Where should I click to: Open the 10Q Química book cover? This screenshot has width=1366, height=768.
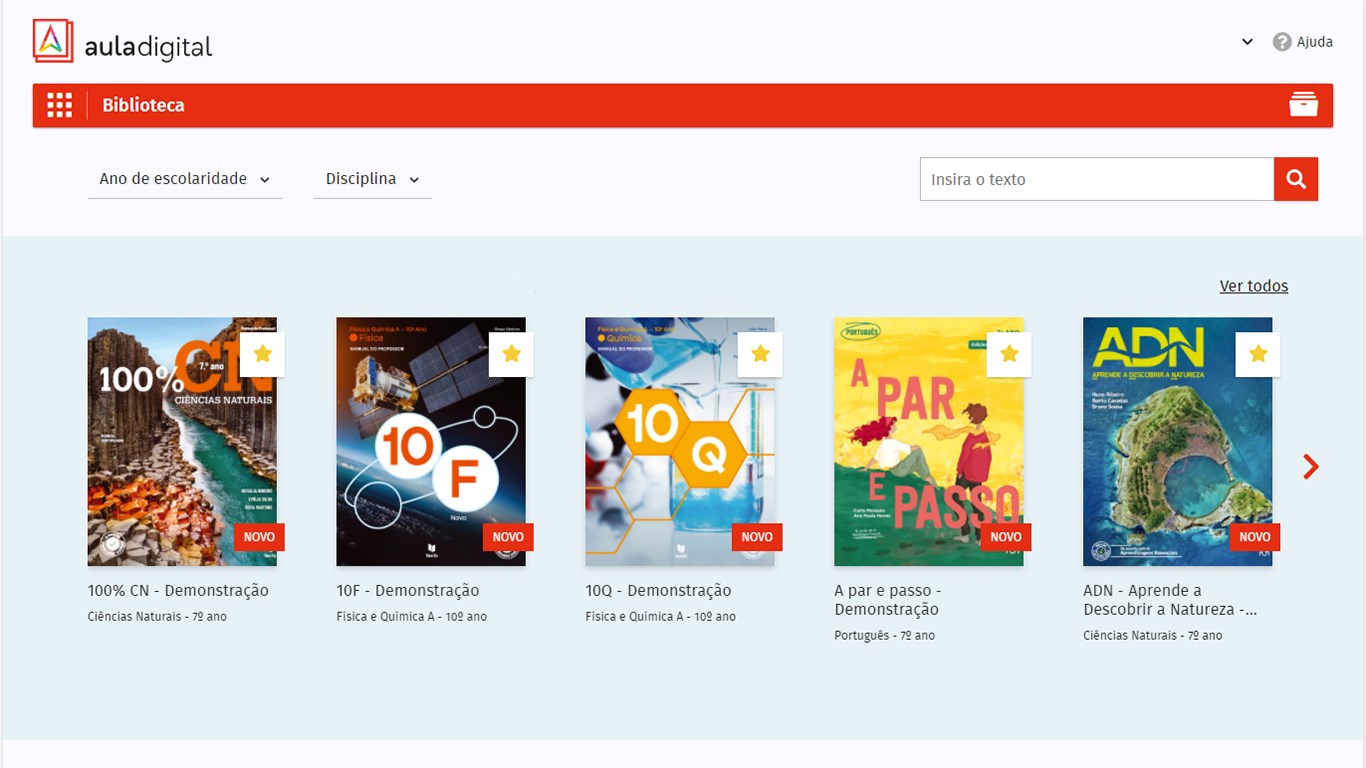point(680,442)
